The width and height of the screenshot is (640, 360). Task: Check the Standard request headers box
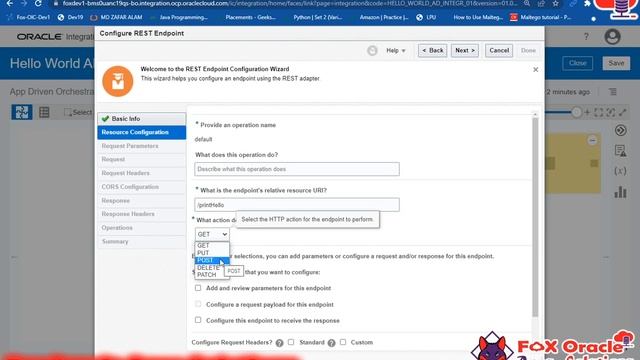[x=291, y=342]
